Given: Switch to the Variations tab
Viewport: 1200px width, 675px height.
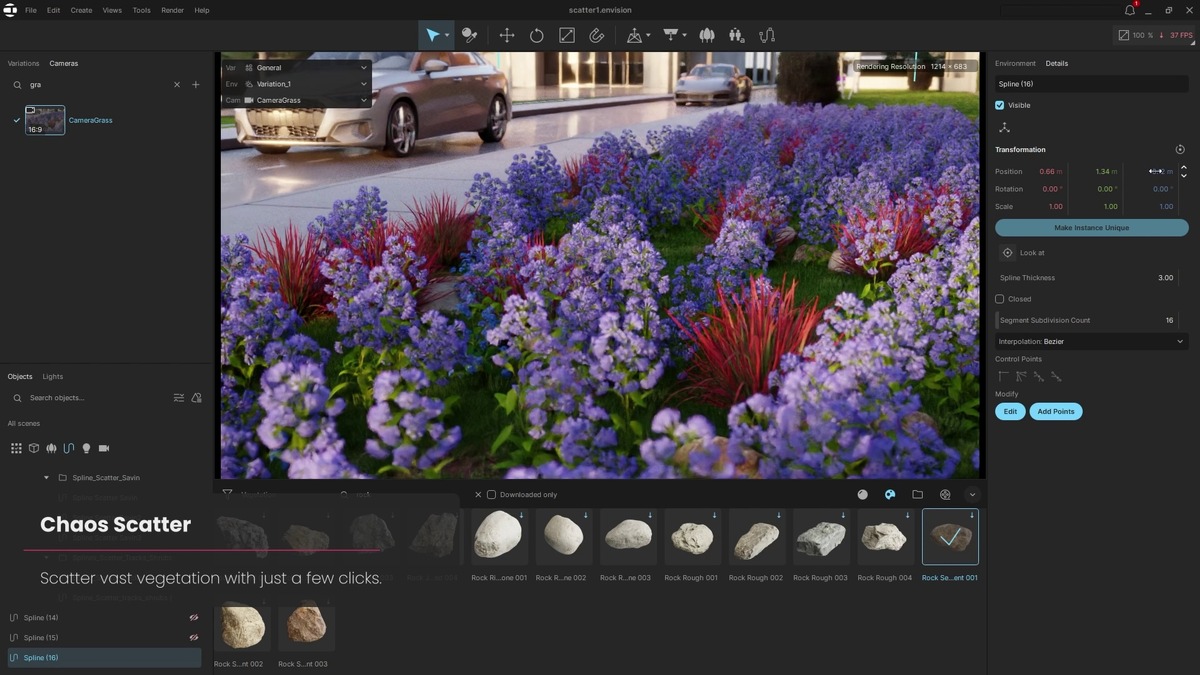Looking at the screenshot, I should 24,63.
